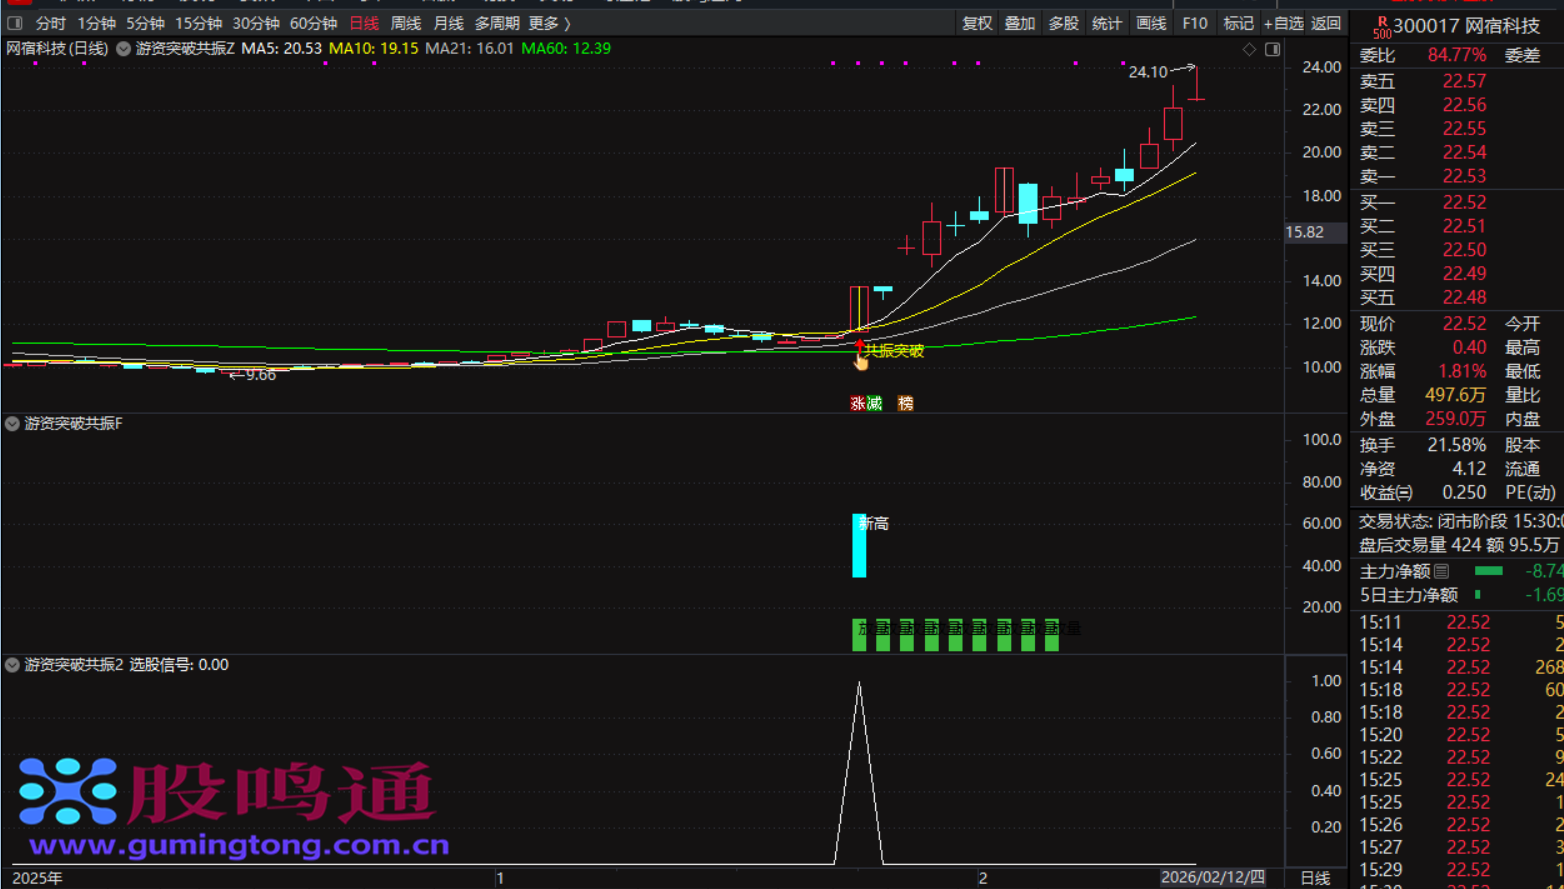The height and width of the screenshot is (889, 1564).
Task: Expand the 游资突破共振F indicator dropdown
Action: point(12,424)
